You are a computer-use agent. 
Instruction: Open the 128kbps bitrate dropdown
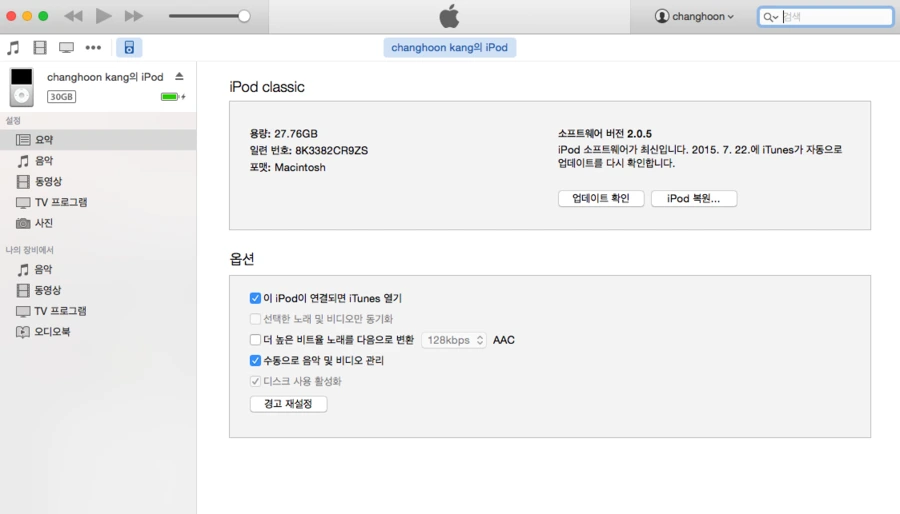(x=454, y=340)
